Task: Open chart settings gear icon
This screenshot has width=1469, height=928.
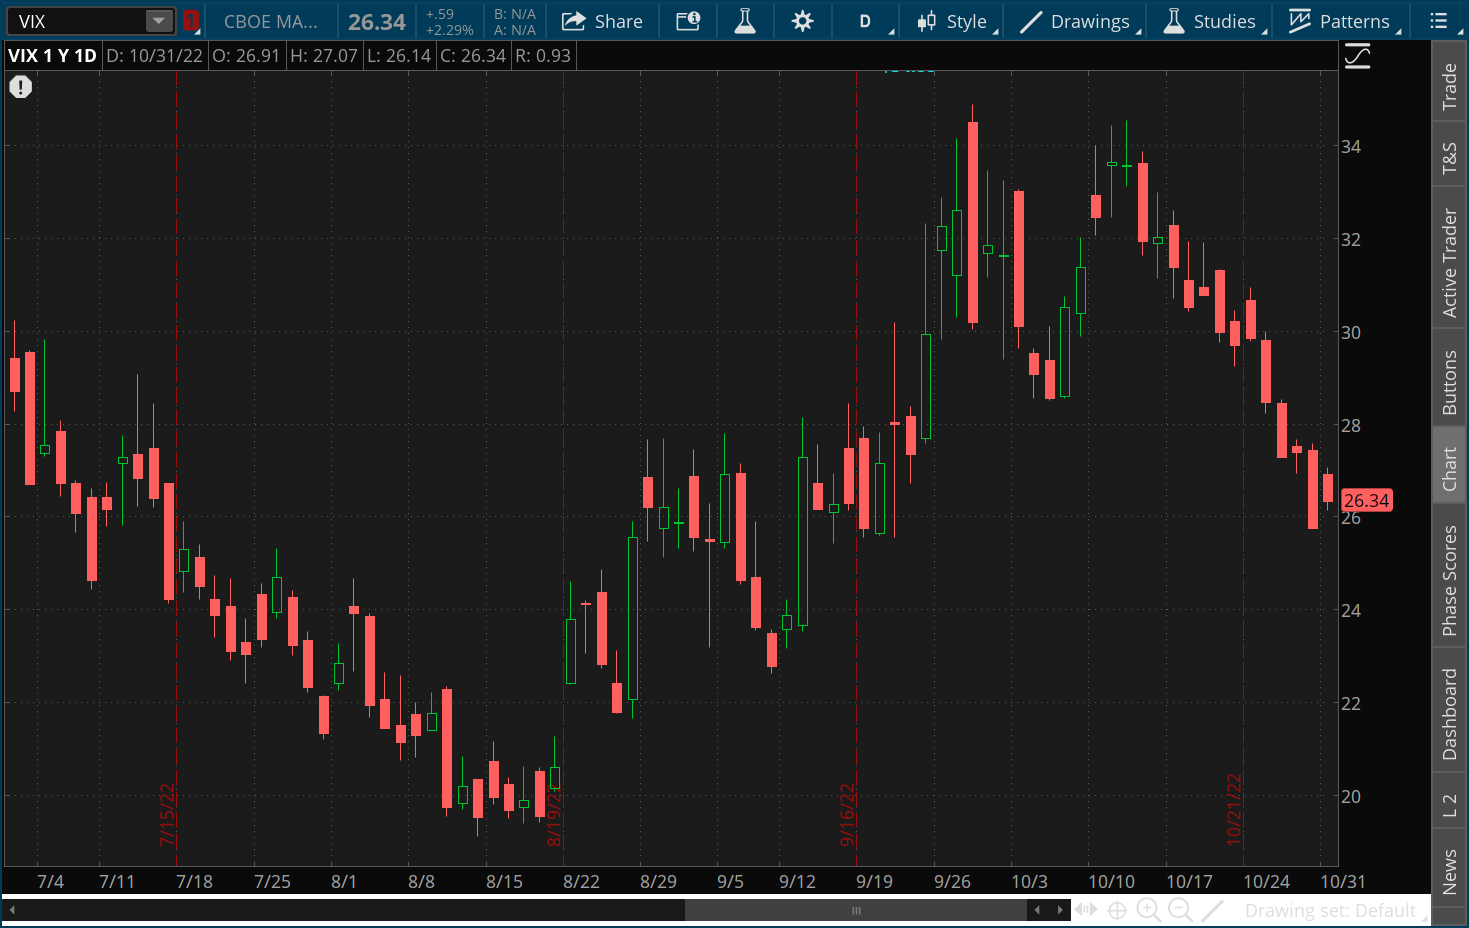Action: pyautogui.click(x=802, y=21)
